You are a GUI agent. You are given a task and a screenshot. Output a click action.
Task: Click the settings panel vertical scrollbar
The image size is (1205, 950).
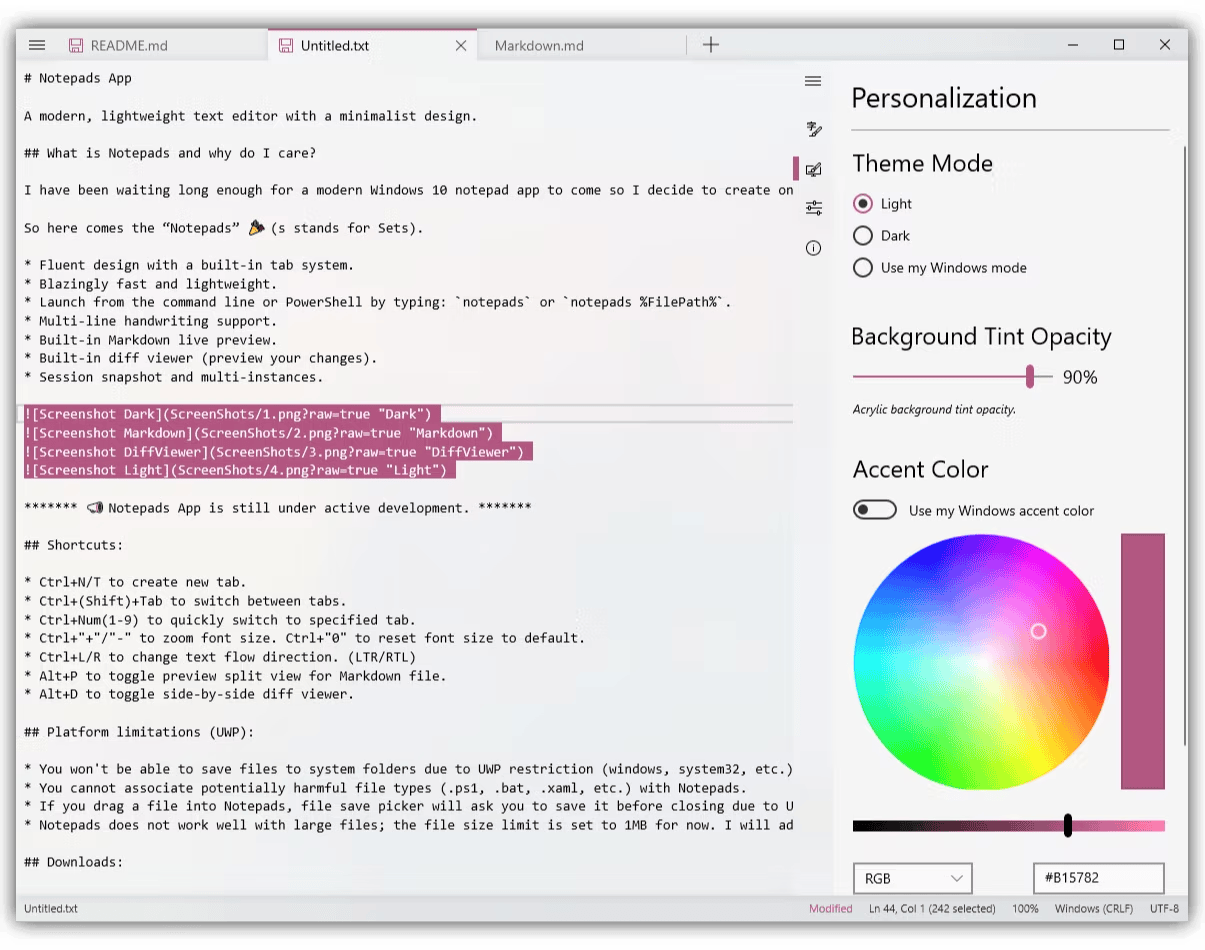pos(1185,445)
